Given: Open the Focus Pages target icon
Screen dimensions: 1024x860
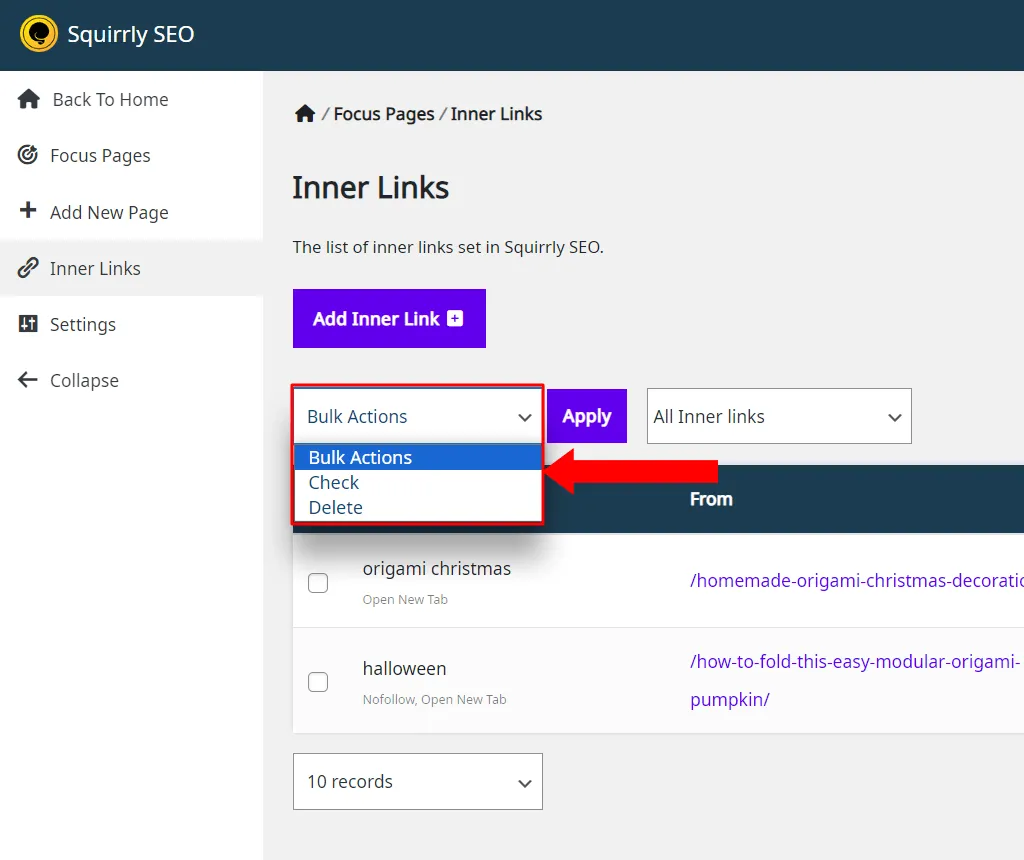Looking at the screenshot, I should click(x=27, y=155).
